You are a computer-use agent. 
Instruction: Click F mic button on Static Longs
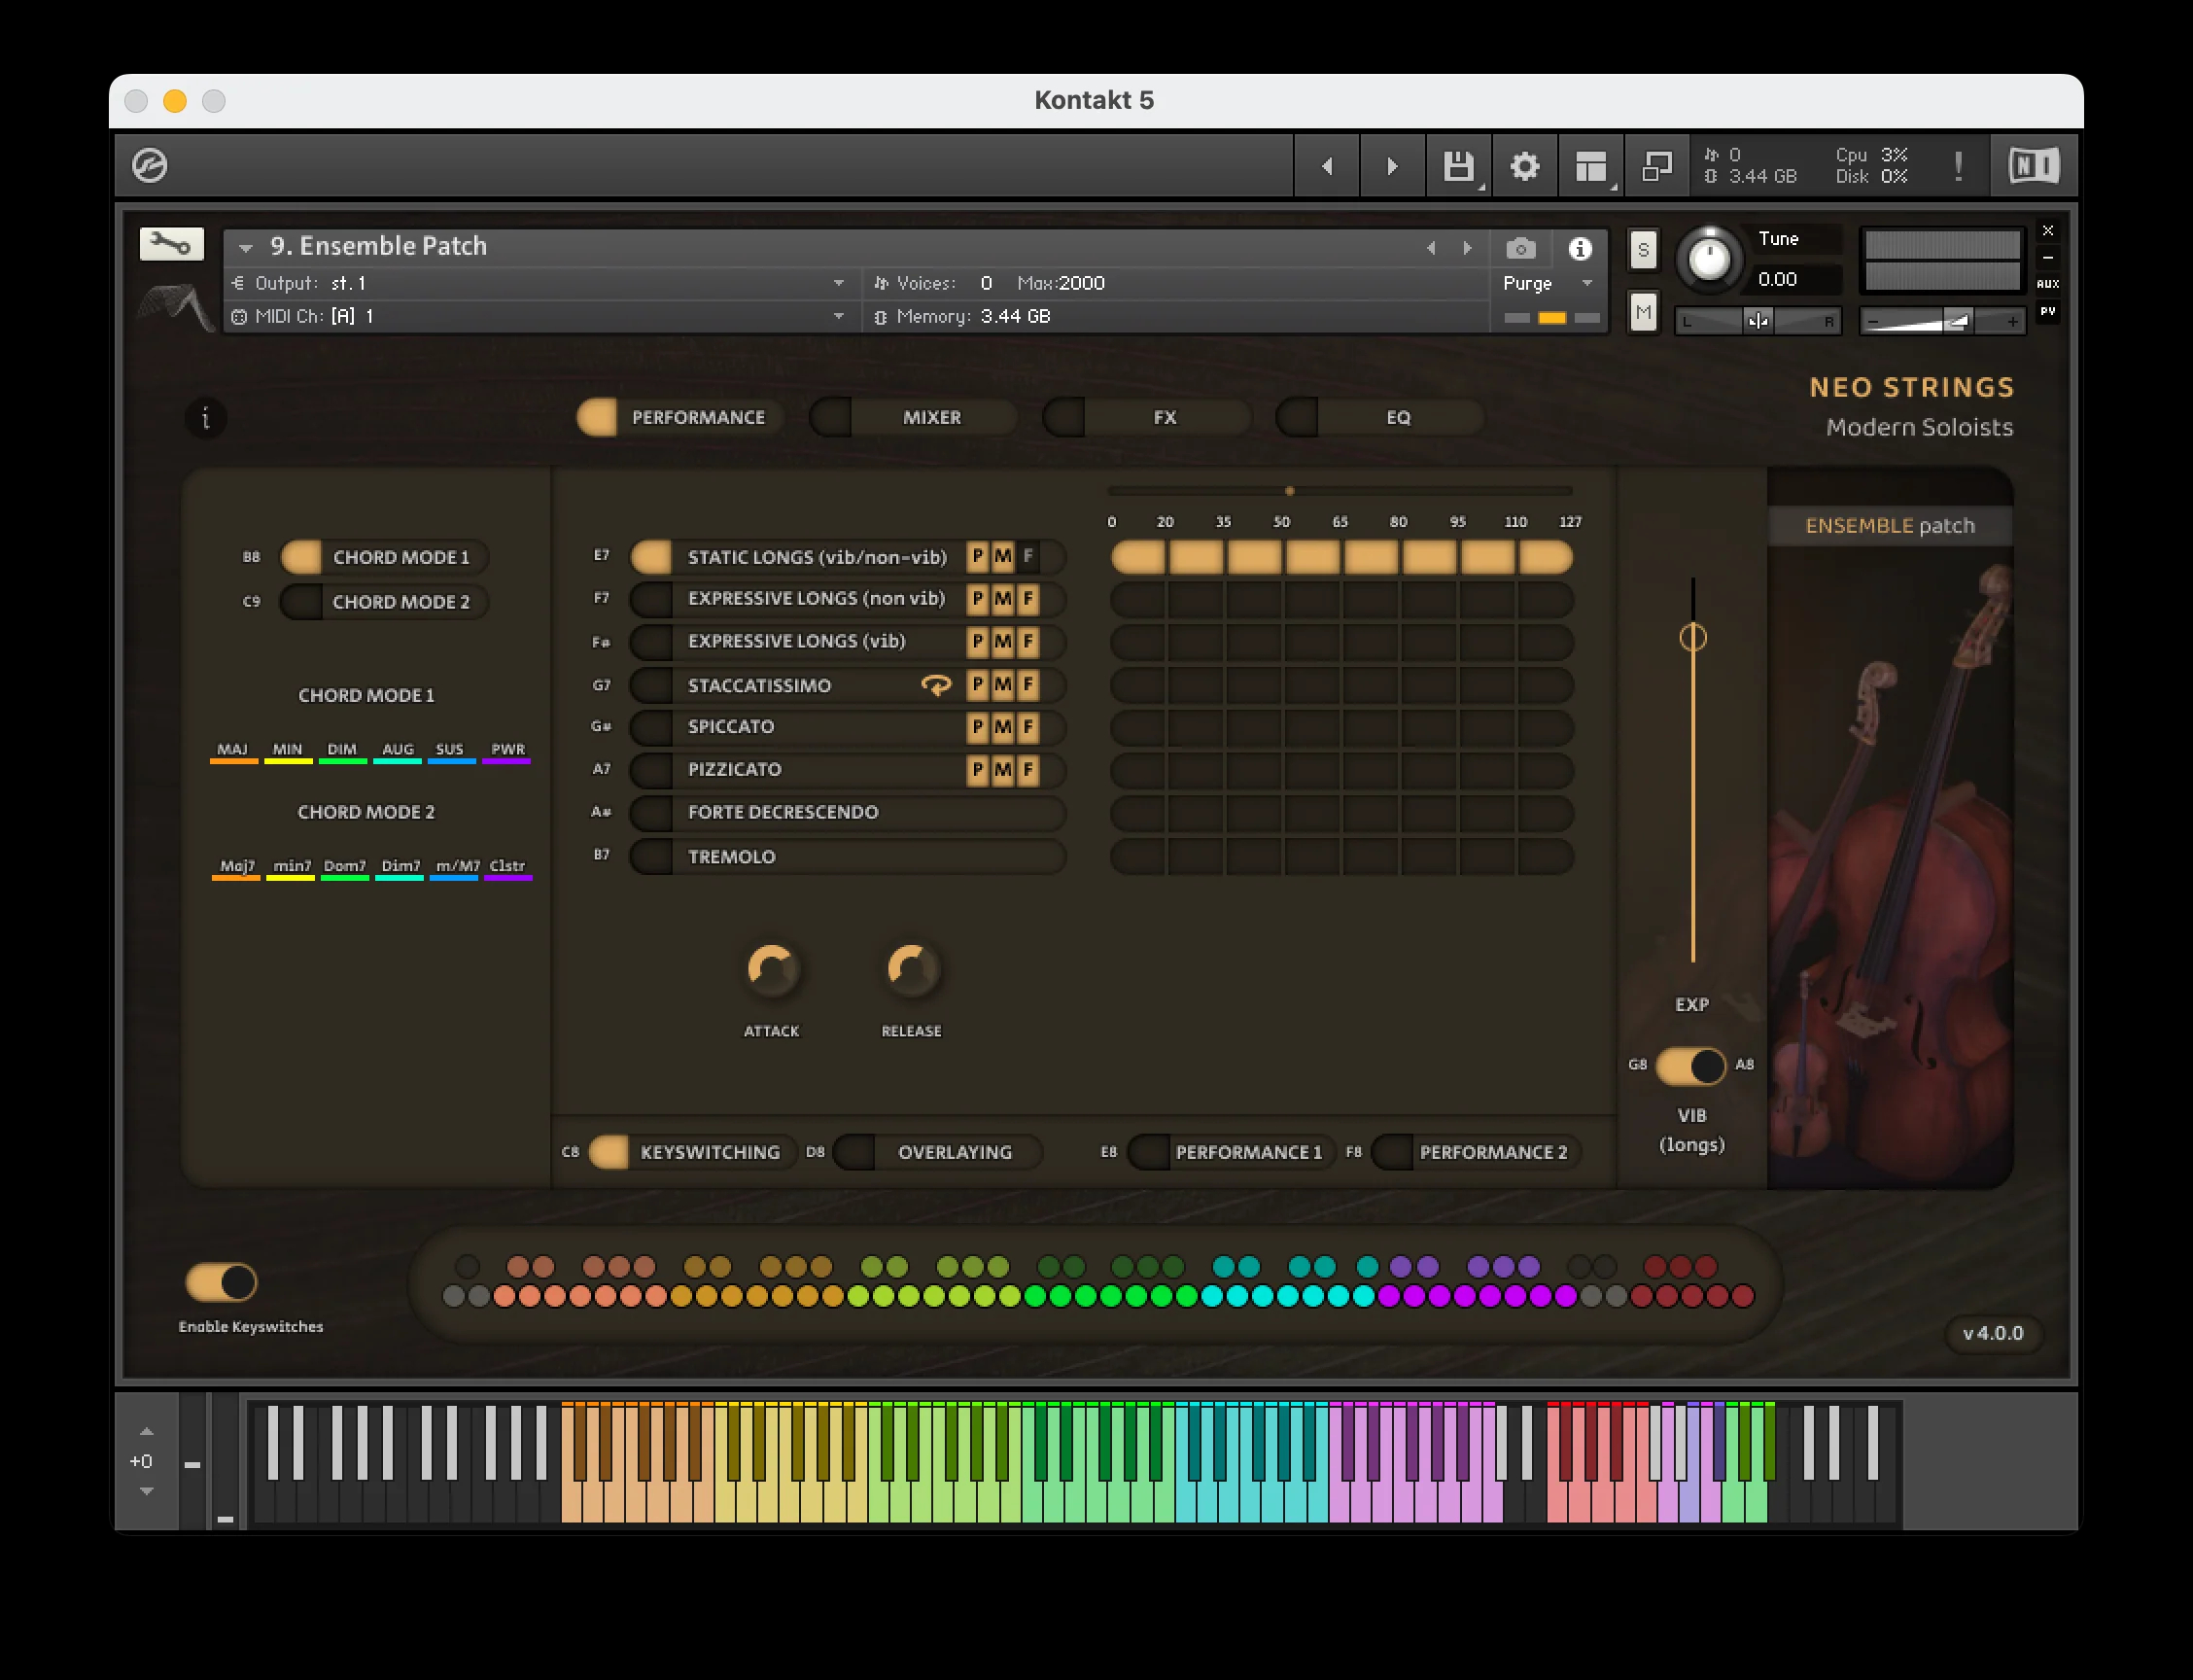coord(1028,556)
